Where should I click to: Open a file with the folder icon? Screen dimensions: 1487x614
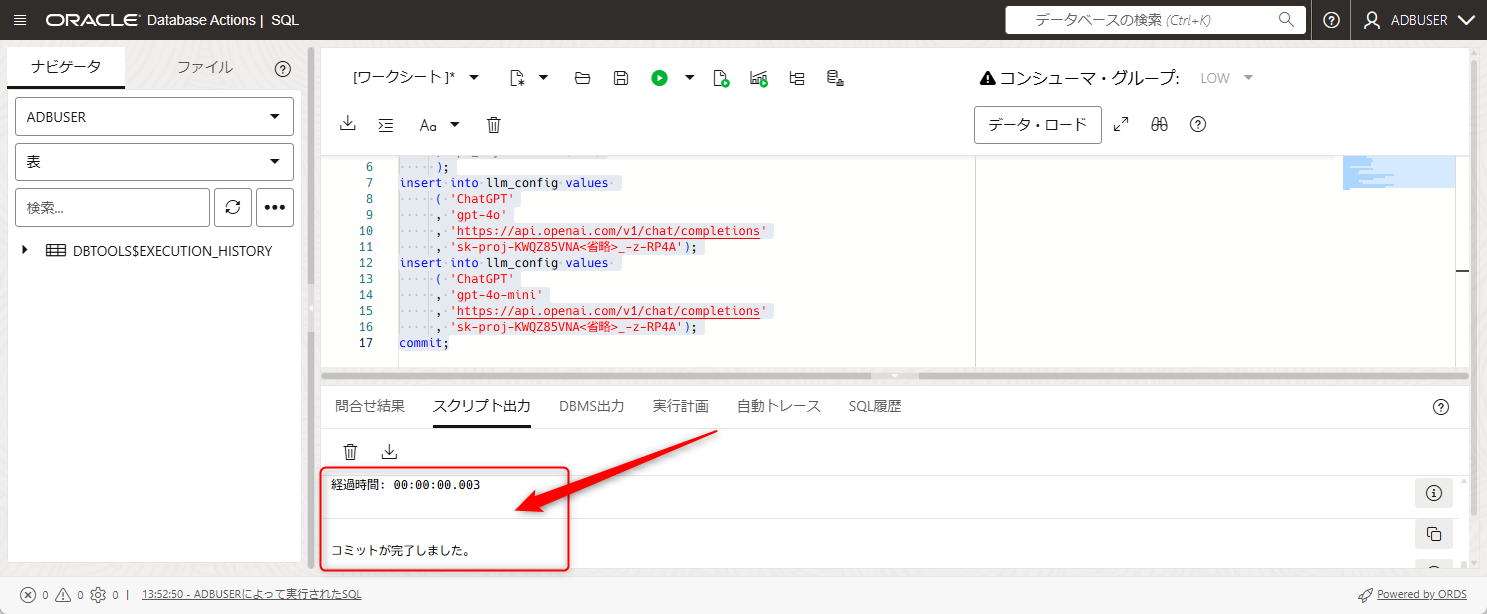(x=582, y=77)
